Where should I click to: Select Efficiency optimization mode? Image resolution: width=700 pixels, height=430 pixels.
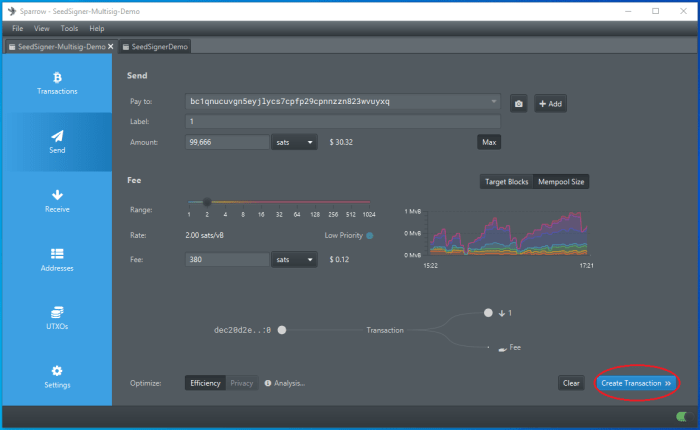(205, 383)
